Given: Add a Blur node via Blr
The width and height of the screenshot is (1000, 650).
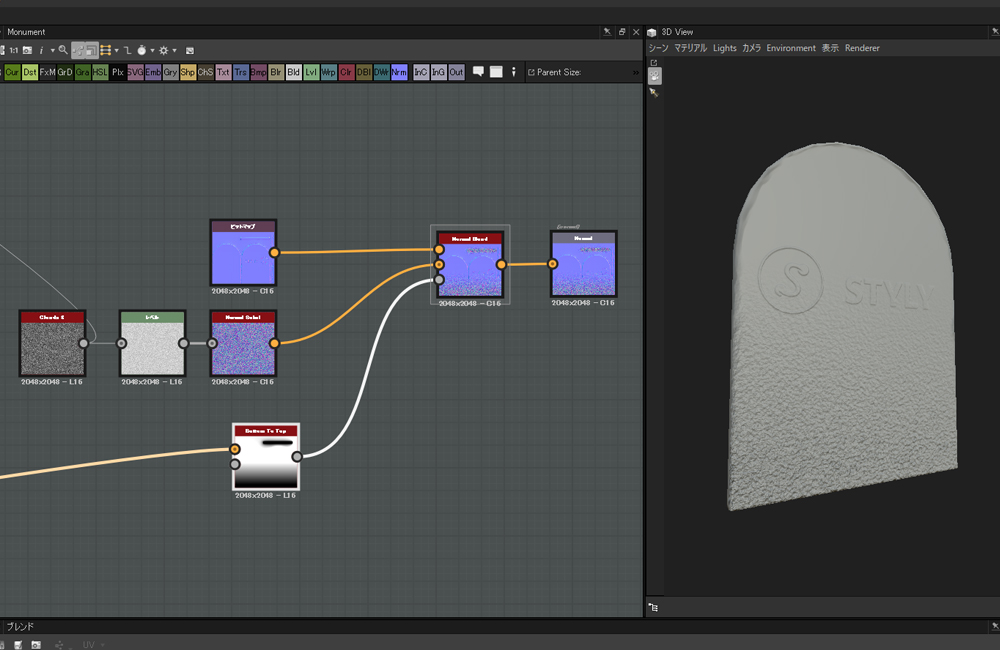Looking at the screenshot, I should [276, 72].
